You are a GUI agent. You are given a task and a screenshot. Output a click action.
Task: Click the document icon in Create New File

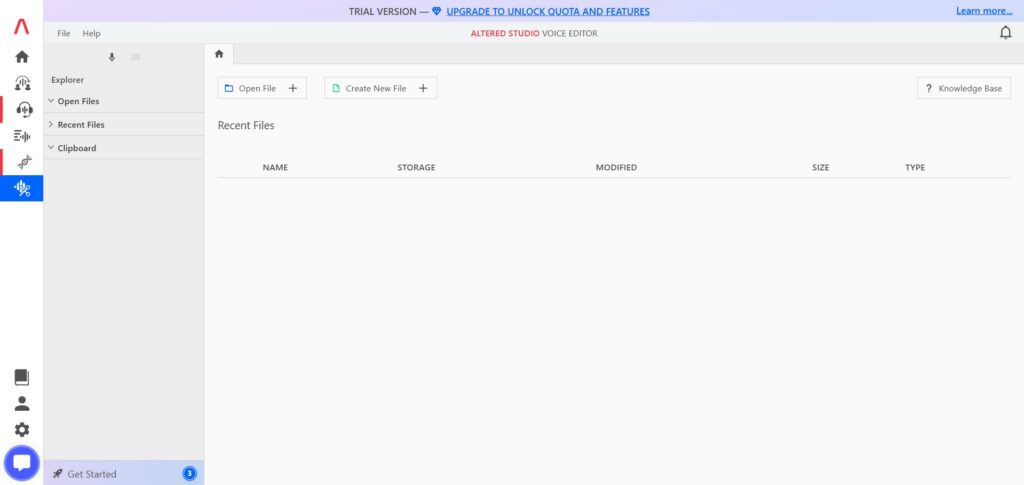336,88
